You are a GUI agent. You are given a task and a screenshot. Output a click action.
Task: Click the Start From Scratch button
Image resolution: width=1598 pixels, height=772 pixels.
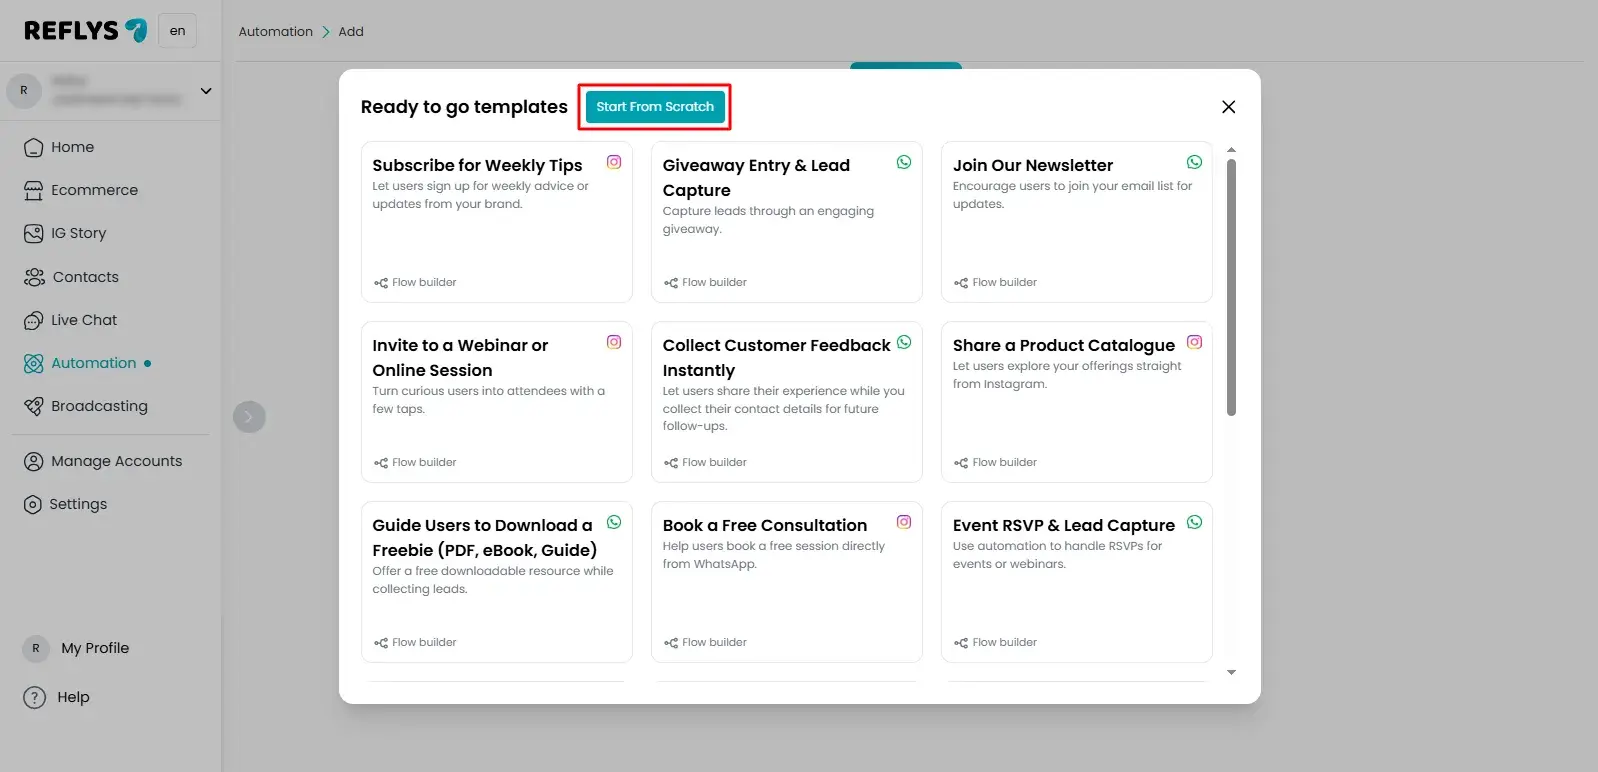coord(655,107)
